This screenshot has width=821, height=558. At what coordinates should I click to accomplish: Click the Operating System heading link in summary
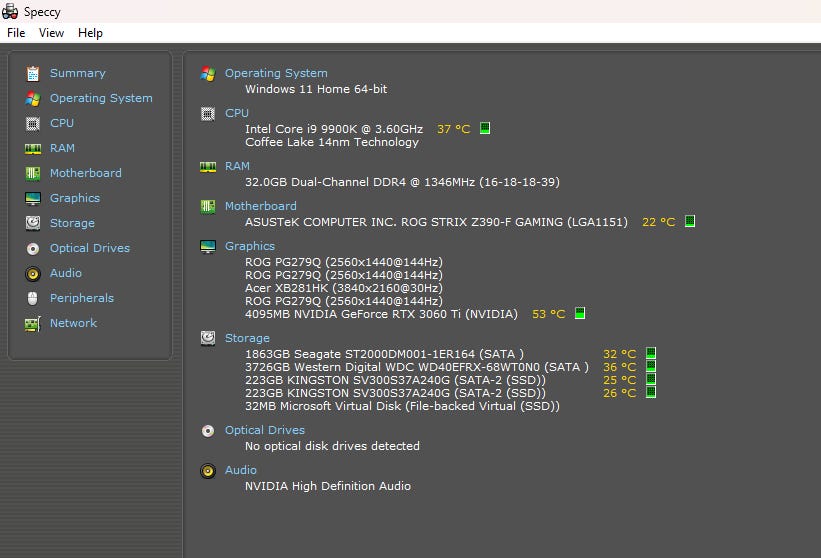pyautogui.click(x=276, y=73)
